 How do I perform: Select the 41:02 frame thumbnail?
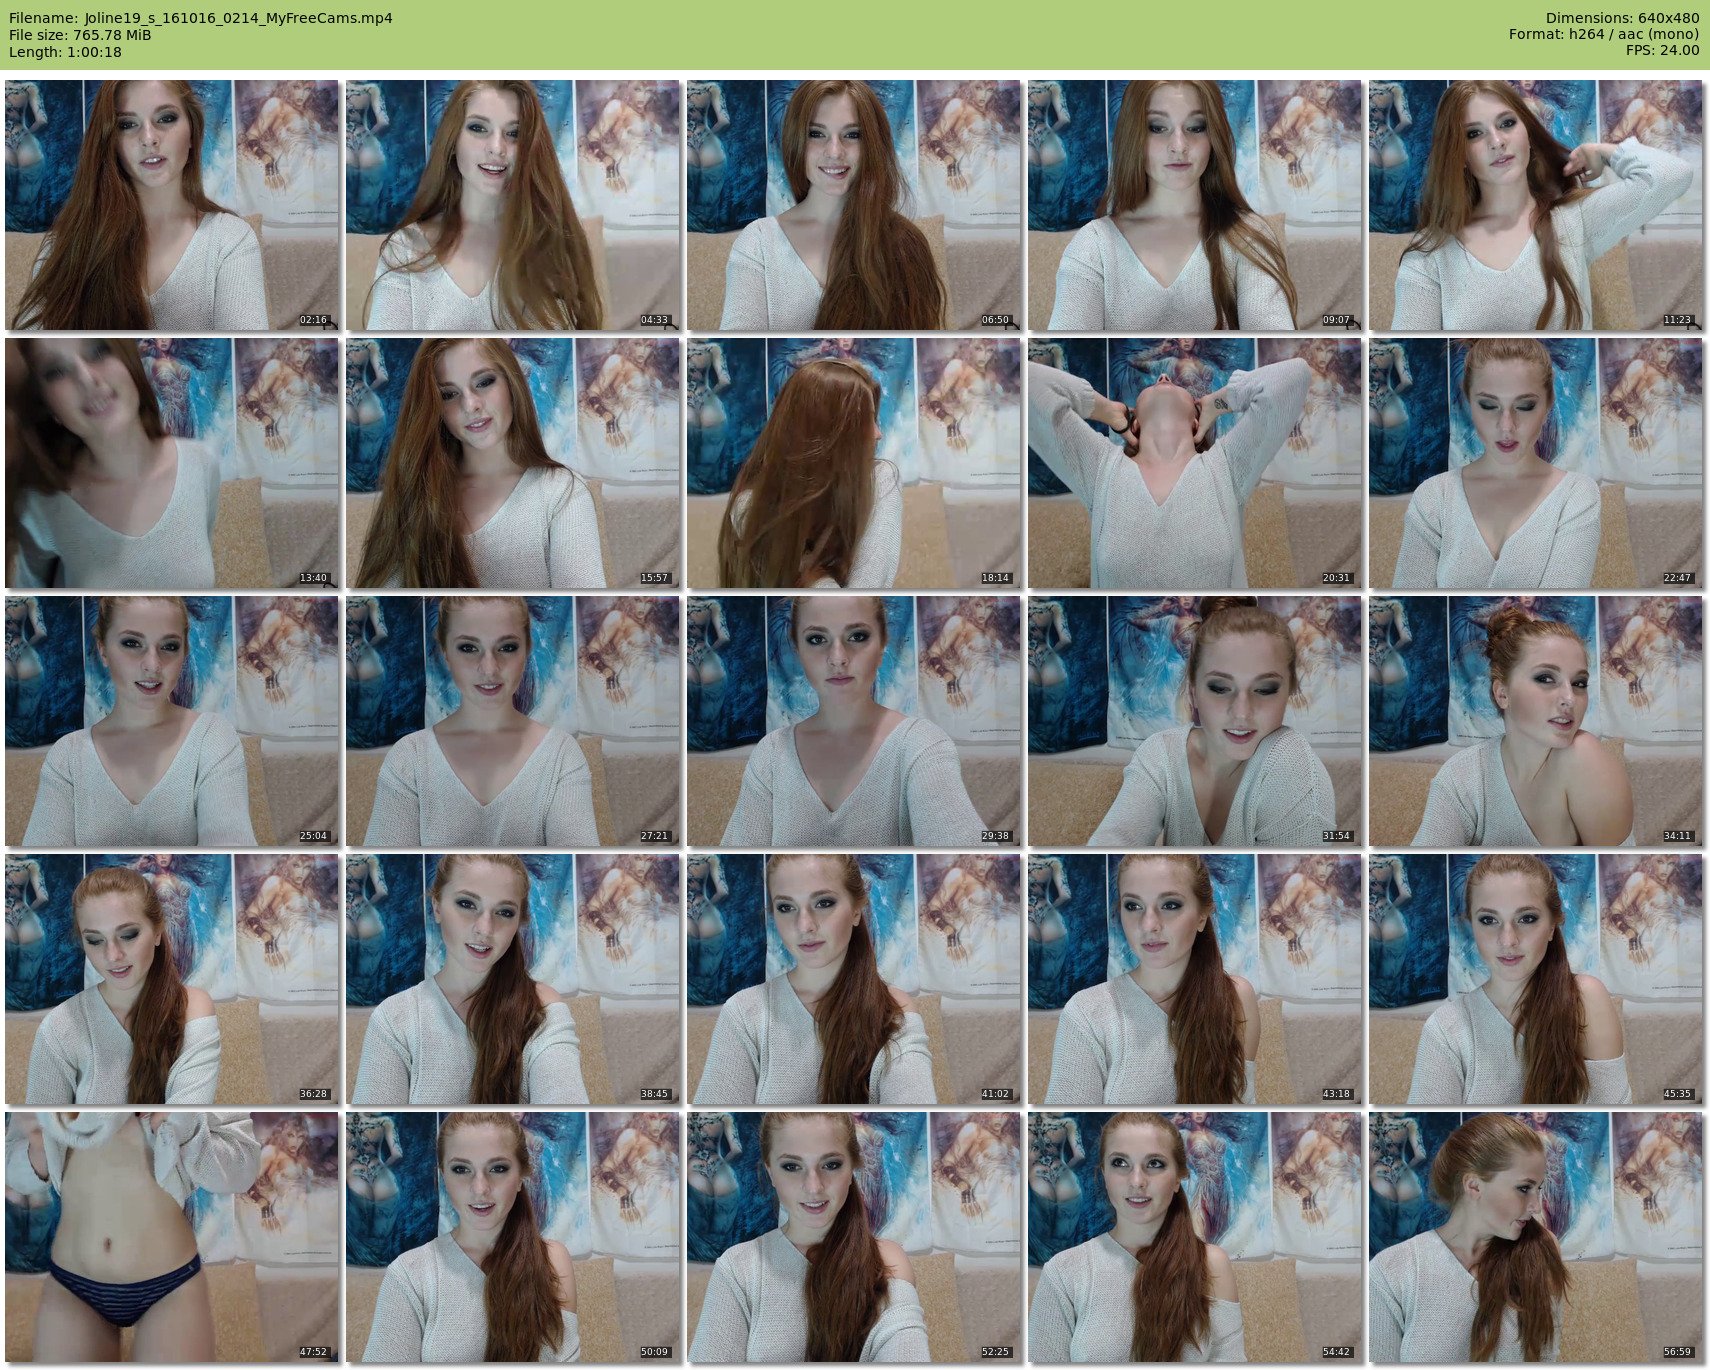pos(853,979)
